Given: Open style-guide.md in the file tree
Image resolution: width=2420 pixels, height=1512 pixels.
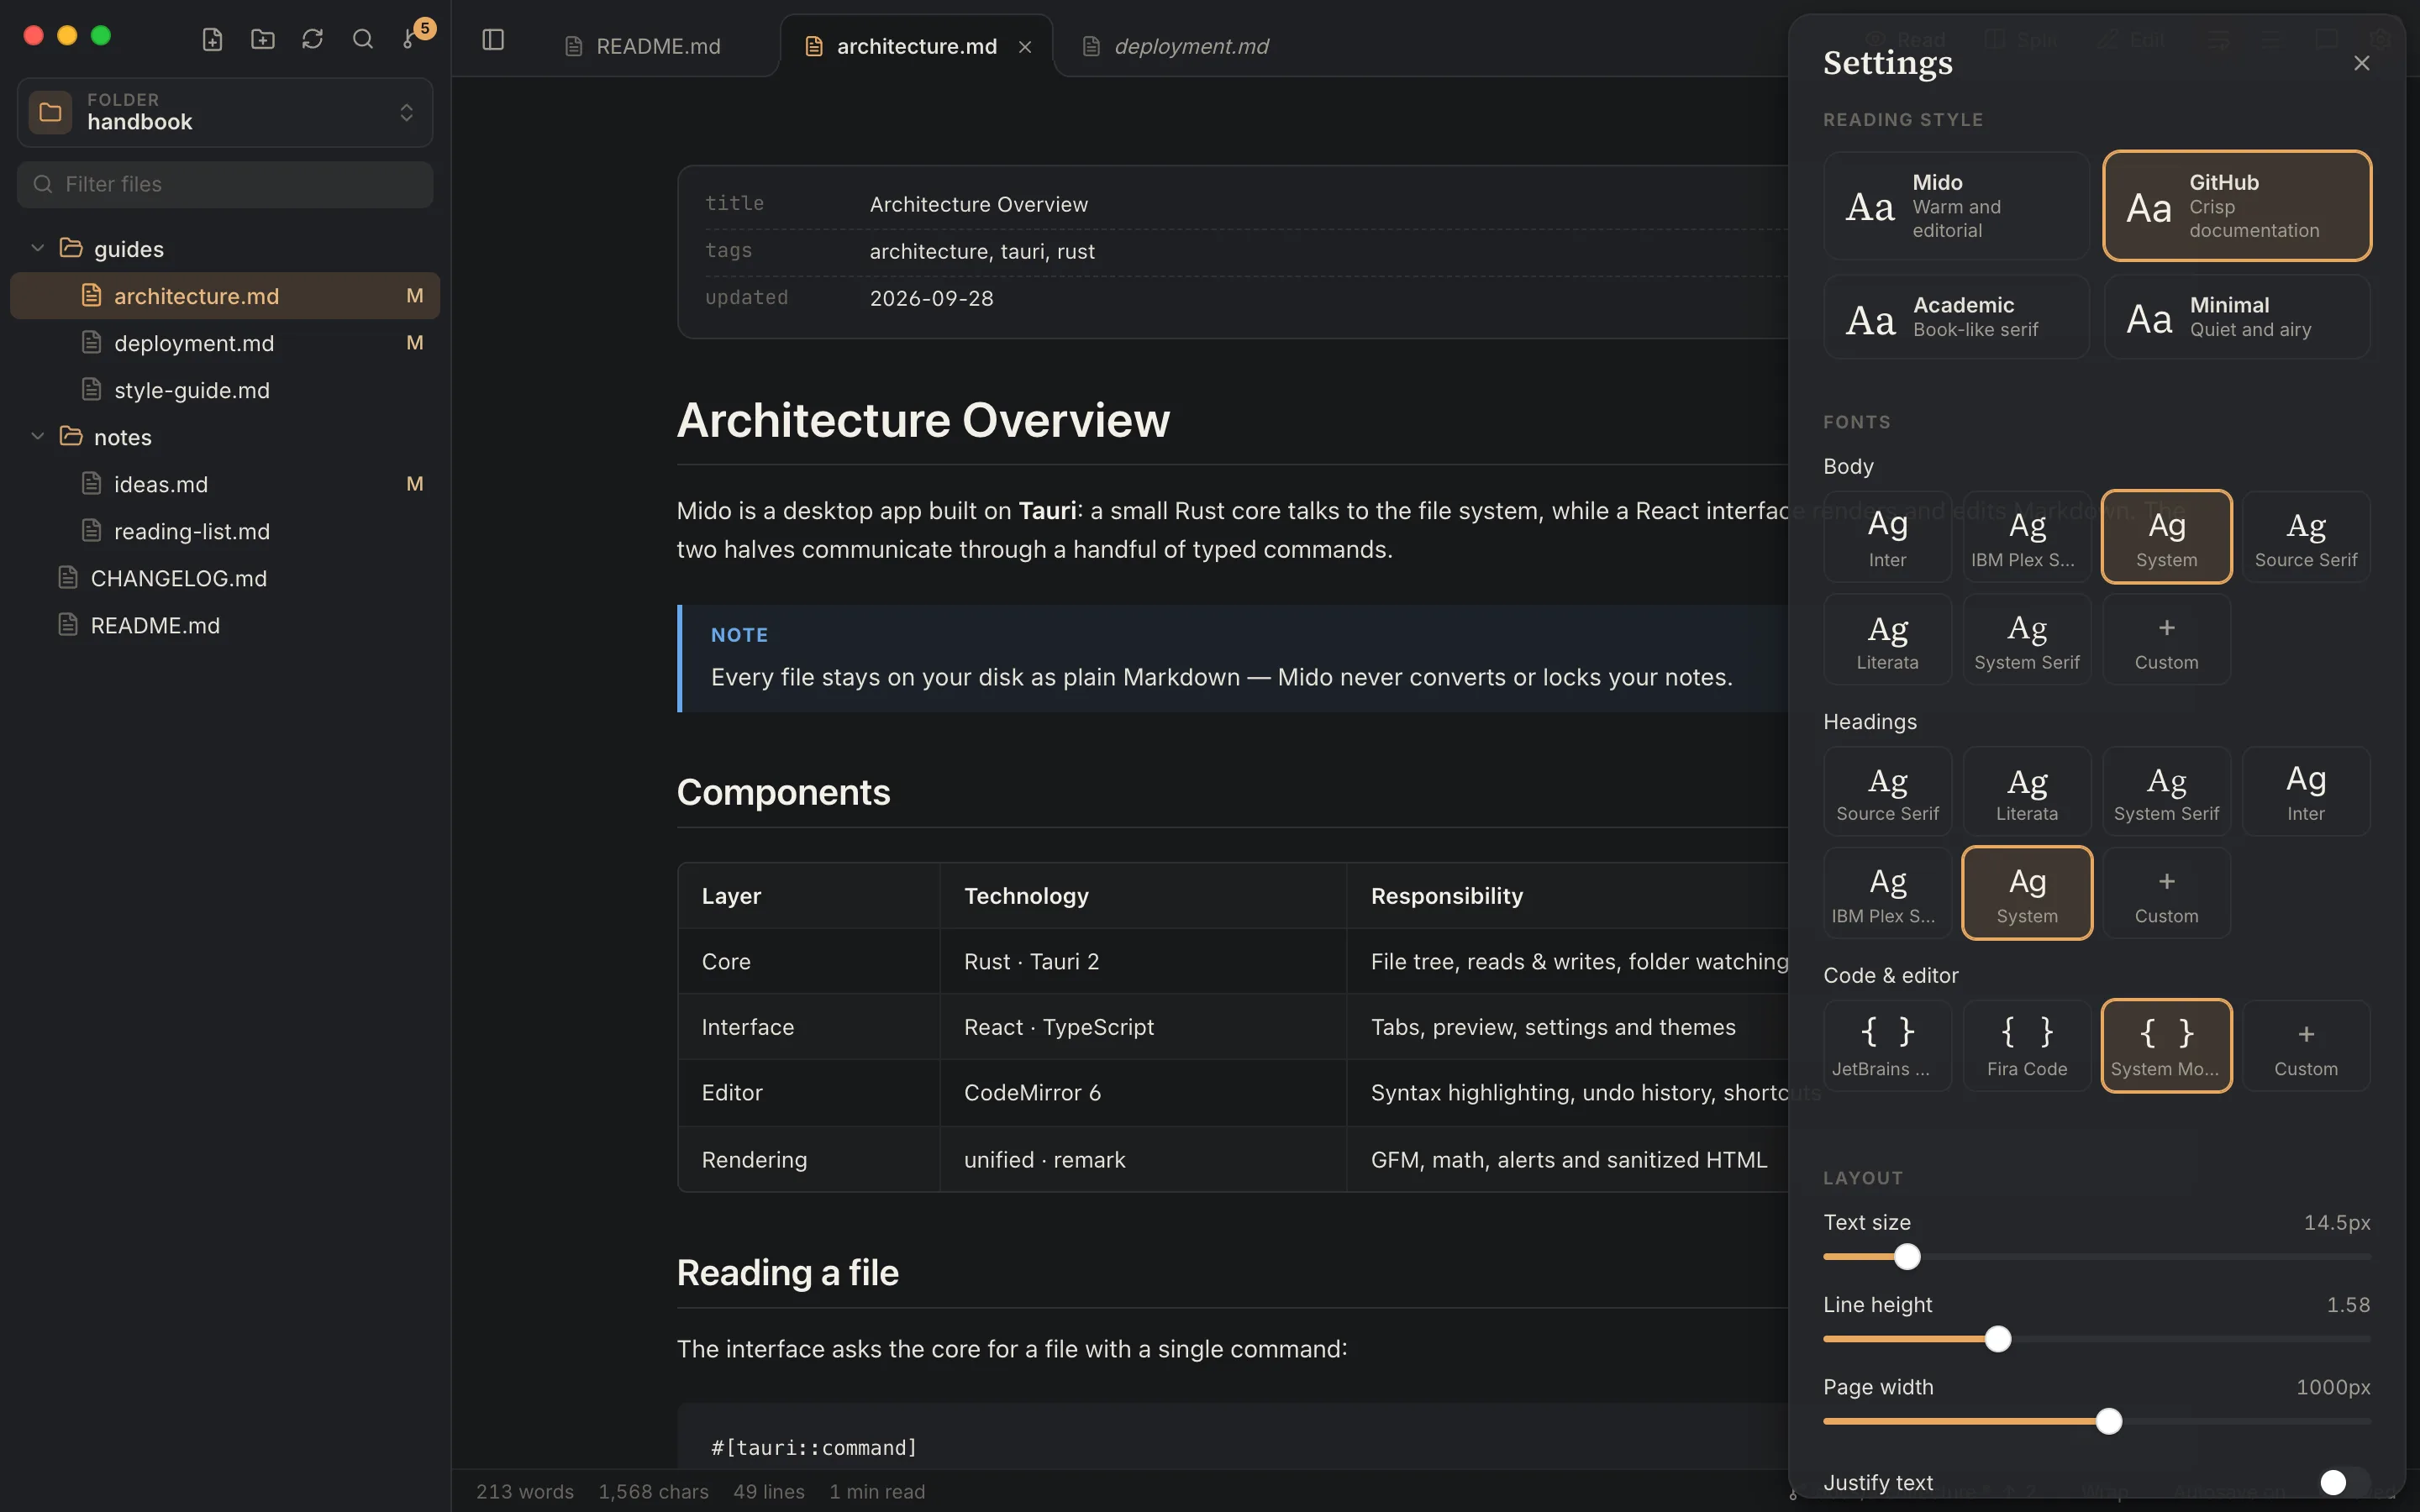Looking at the screenshot, I should [225, 390].
